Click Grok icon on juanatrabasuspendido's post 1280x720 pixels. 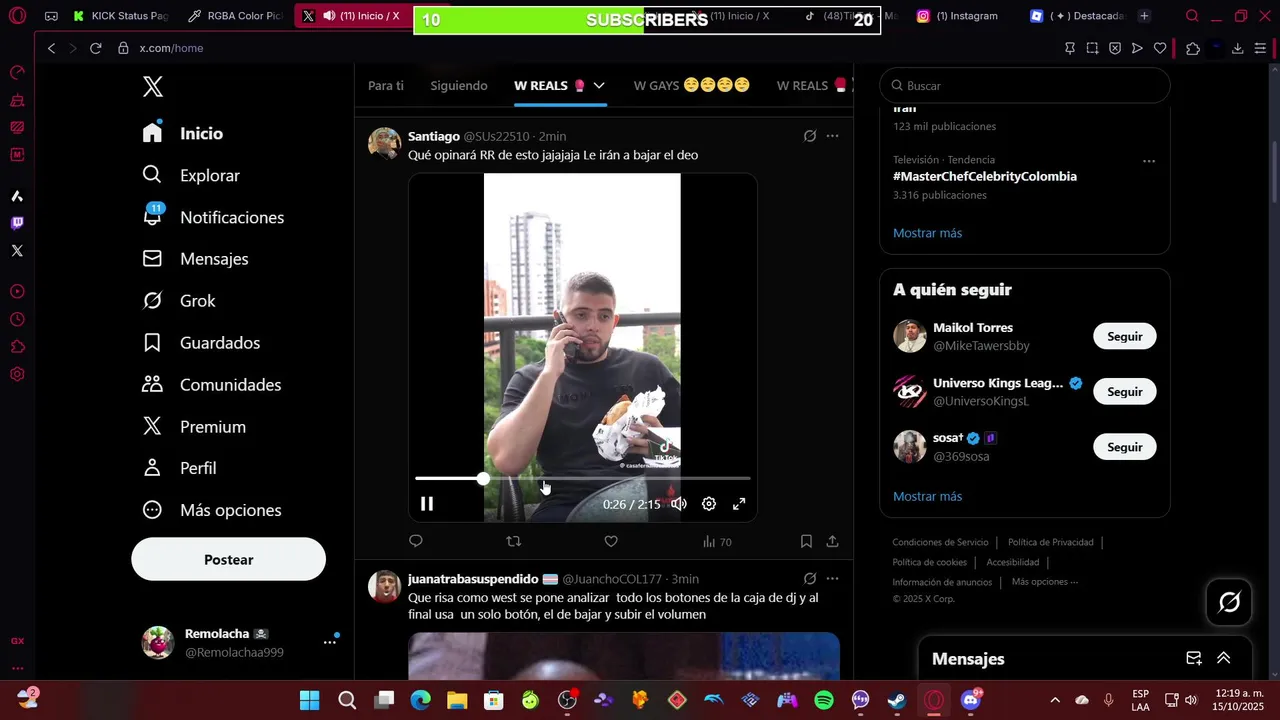[x=810, y=579]
